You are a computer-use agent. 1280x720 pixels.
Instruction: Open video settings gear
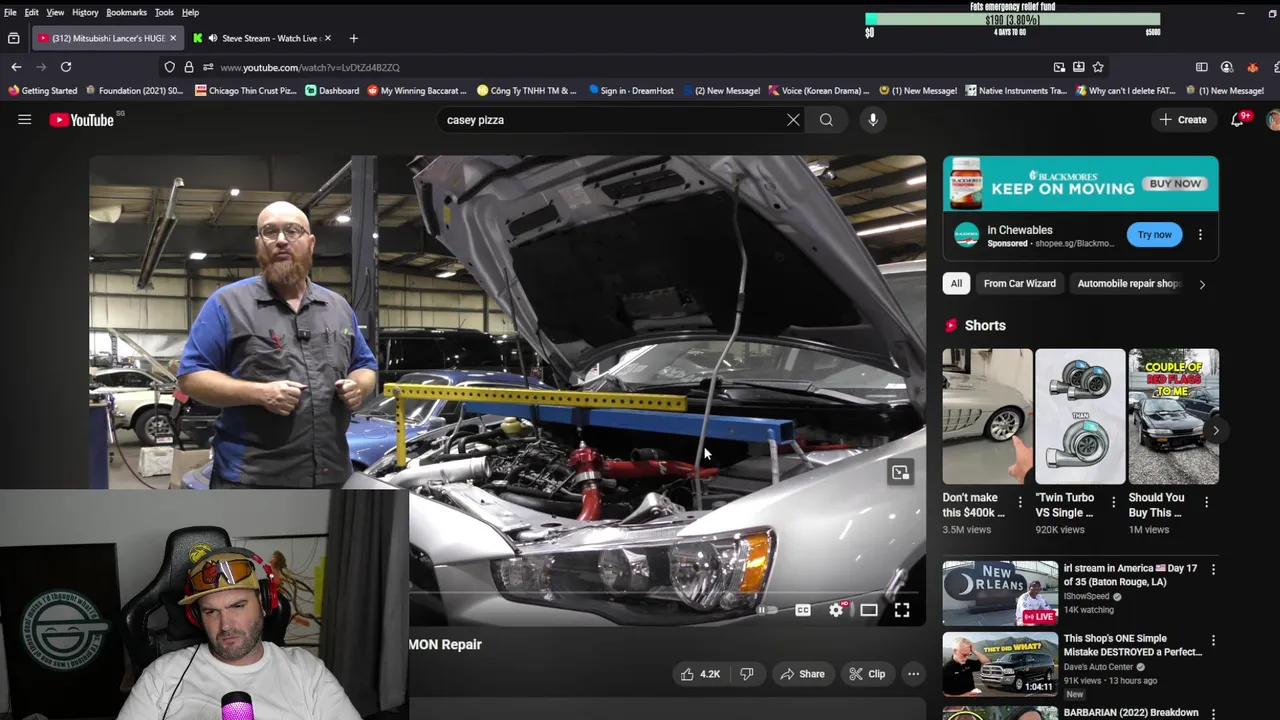click(837, 610)
